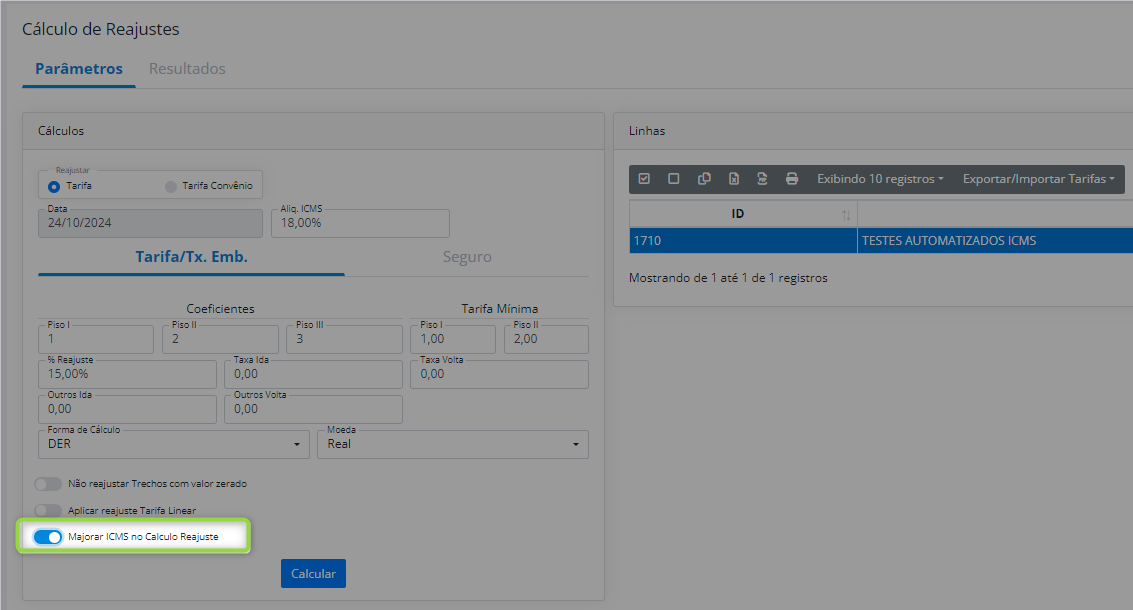Open the Forma de Cálculo dropdown
This screenshot has height=610, width=1133.
pyautogui.click(x=173, y=444)
